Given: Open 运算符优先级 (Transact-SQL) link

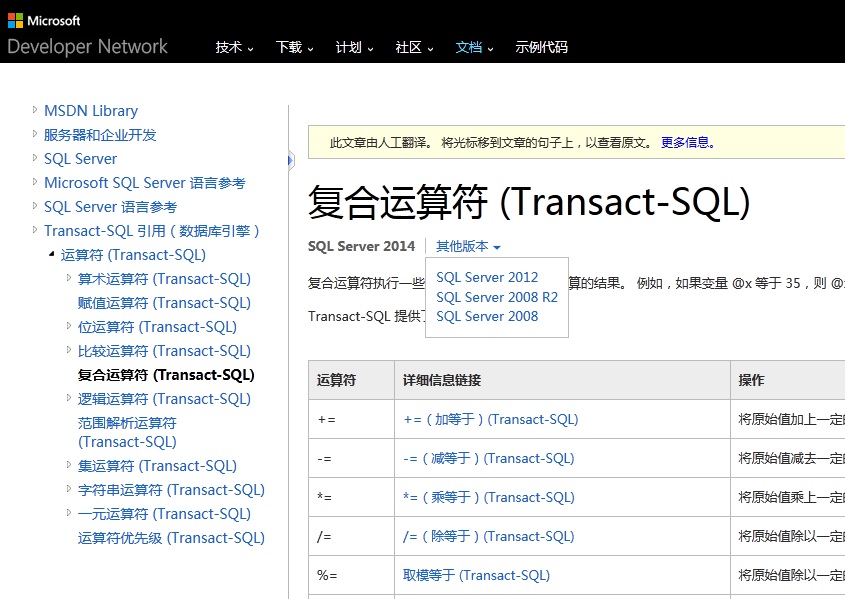Looking at the screenshot, I should 171,538.
